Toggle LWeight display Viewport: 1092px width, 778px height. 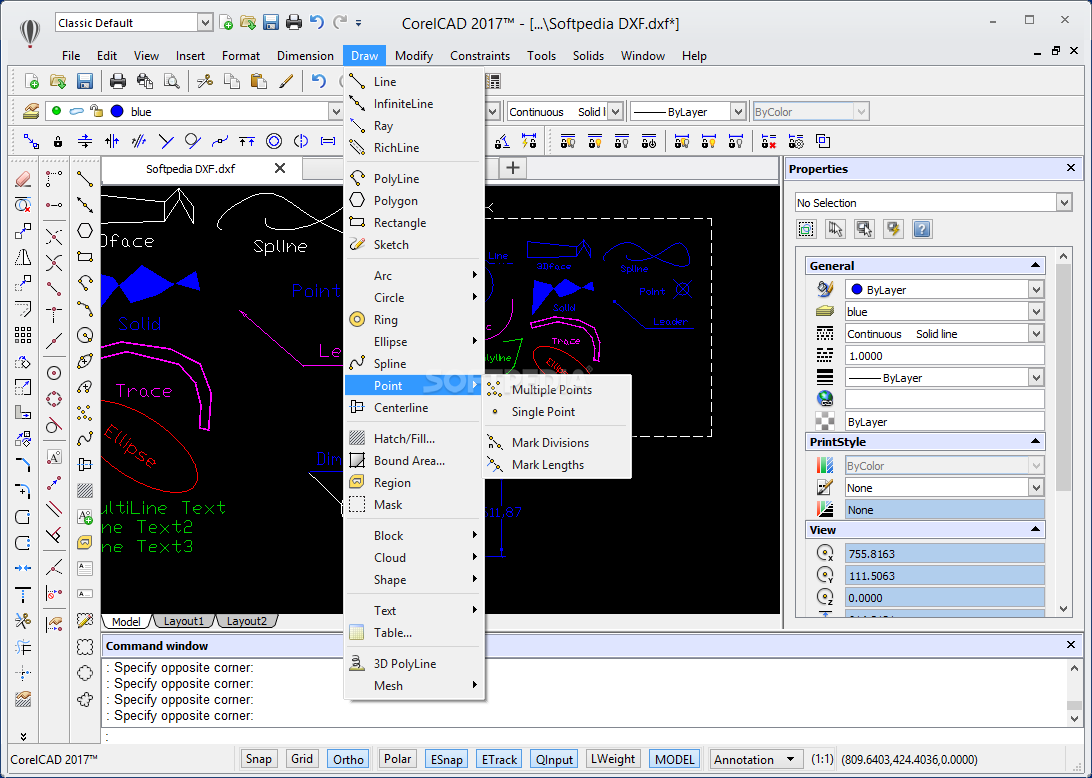tap(613, 759)
